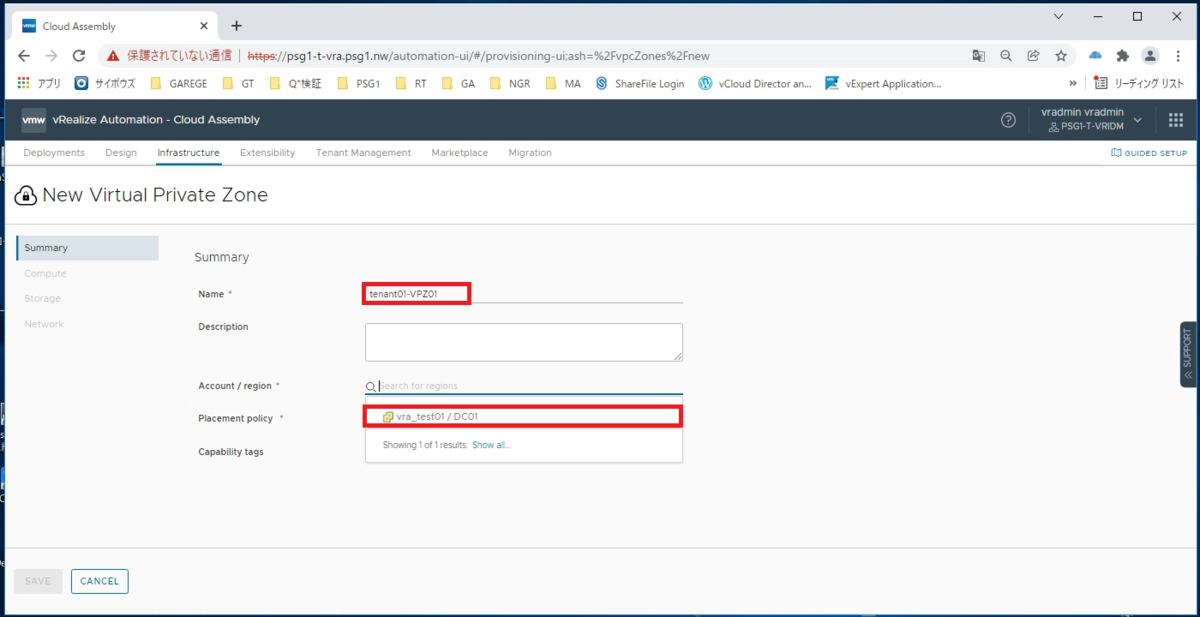
Task: Open the vCloud Director bookmark
Action: click(x=755, y=84)
